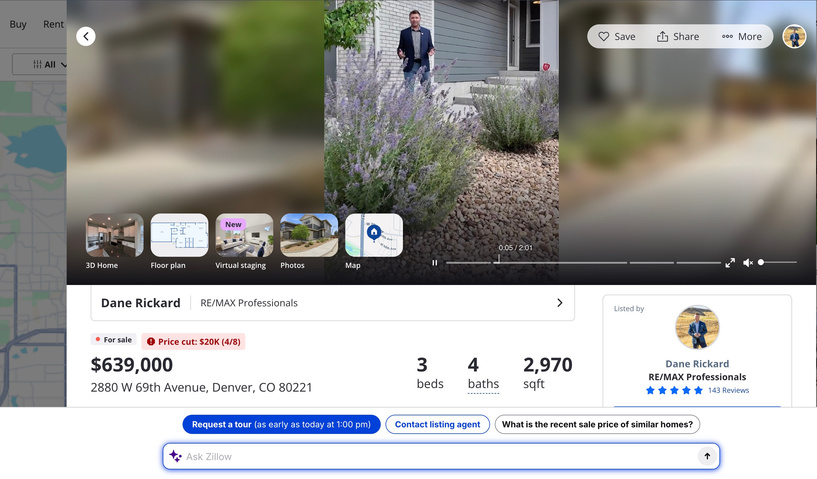
Task: Open the Virtual staging thumbnail
Action: coord(244,235)
